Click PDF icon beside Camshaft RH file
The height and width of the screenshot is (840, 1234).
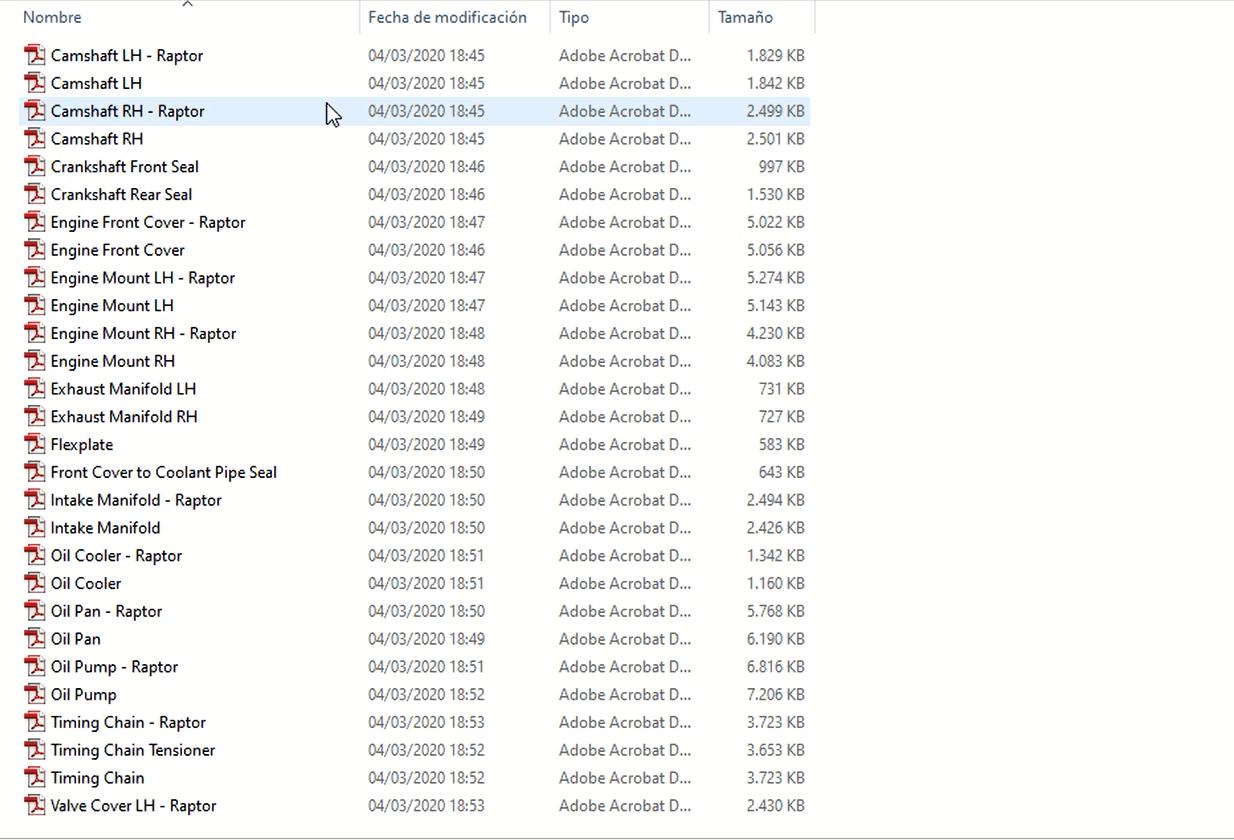pyautogui.click(x=35, y=139)
